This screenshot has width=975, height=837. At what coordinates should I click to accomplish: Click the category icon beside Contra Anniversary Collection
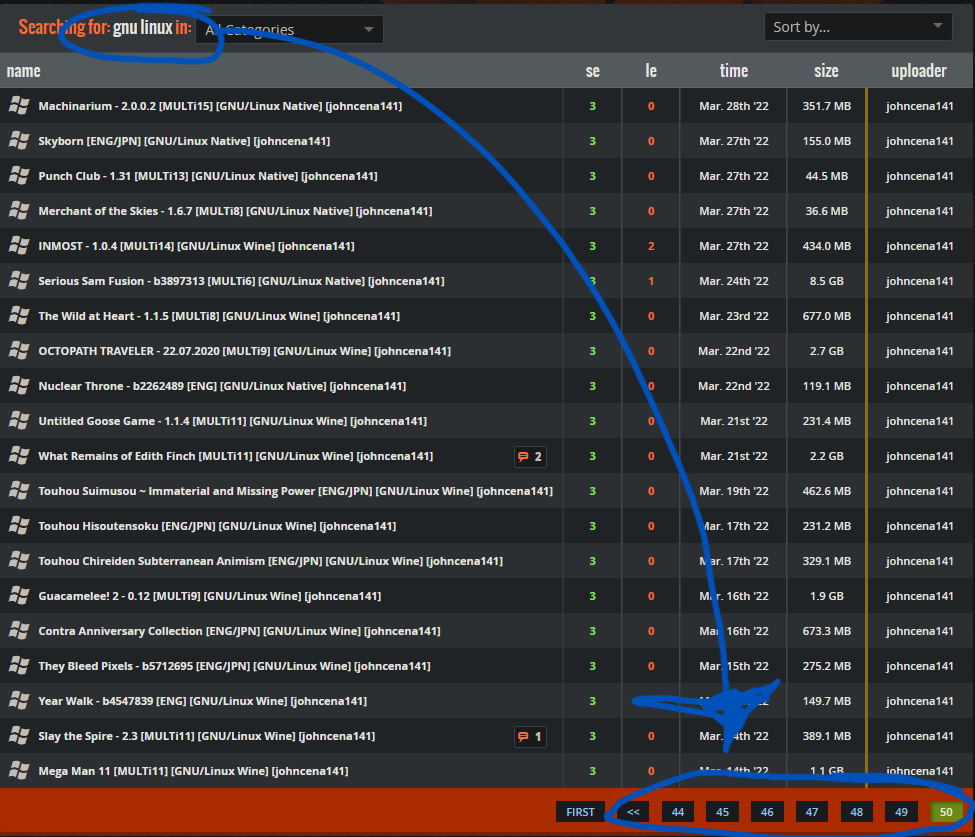[x=19, y=631]
